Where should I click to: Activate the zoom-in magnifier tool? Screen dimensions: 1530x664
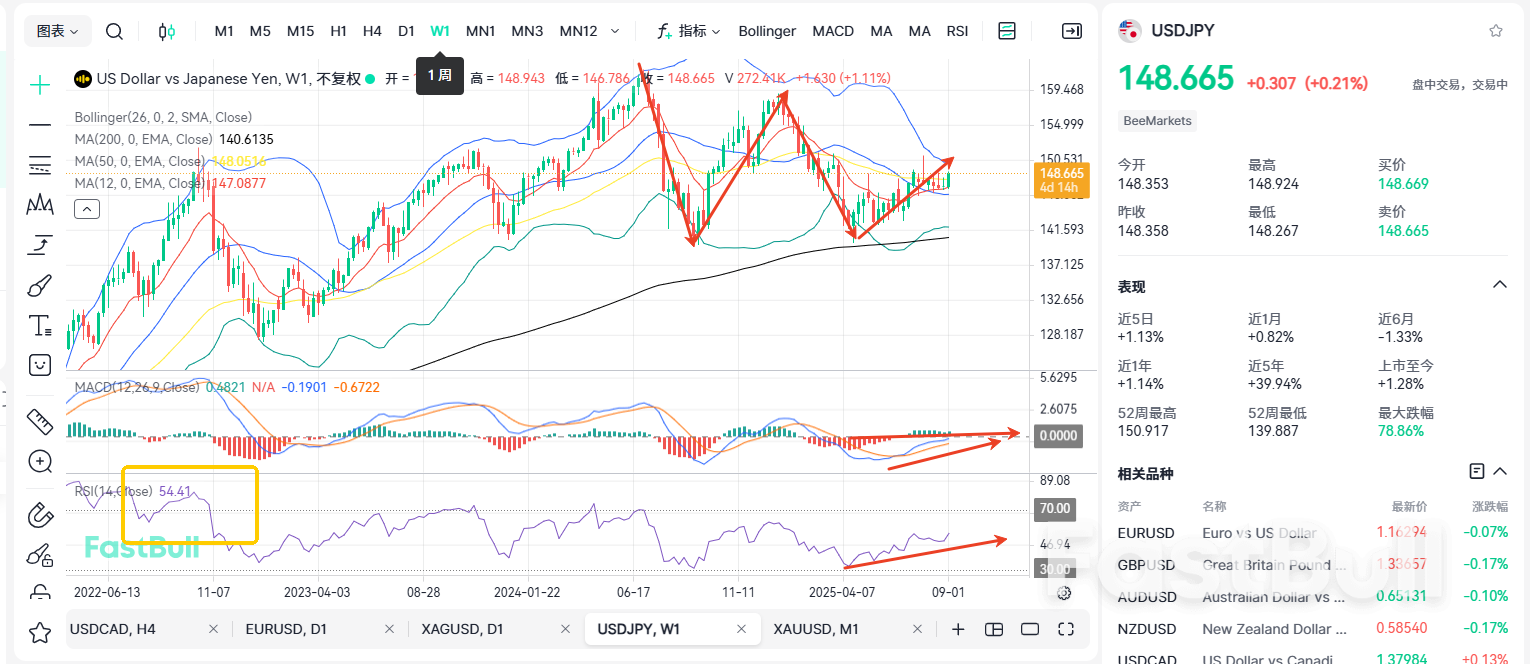tap(40, 461)
